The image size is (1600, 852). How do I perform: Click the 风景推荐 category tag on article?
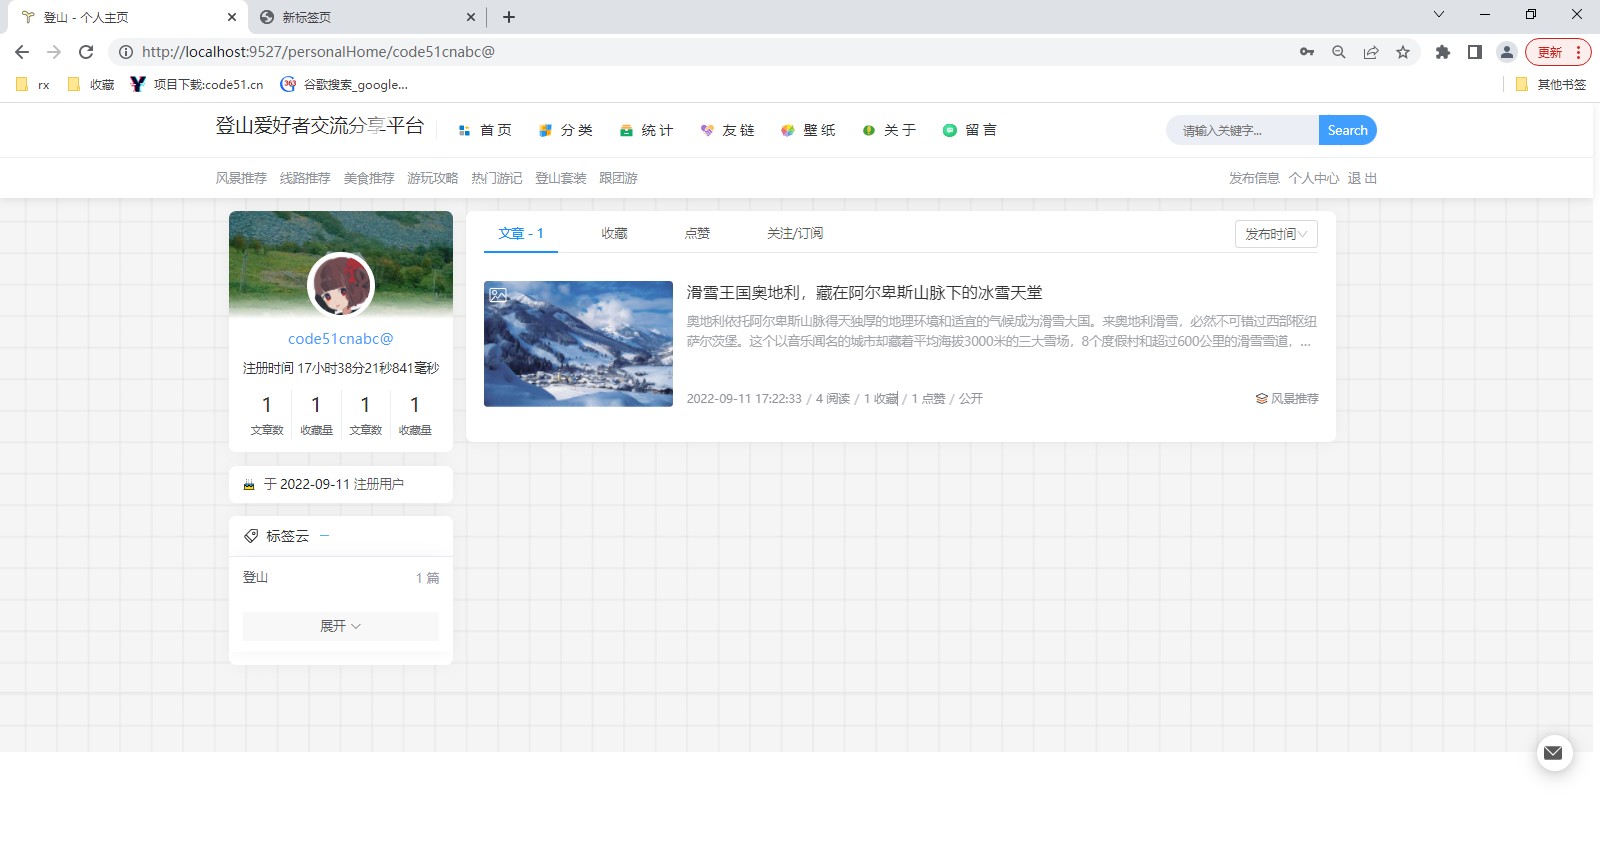[1287, 398]
